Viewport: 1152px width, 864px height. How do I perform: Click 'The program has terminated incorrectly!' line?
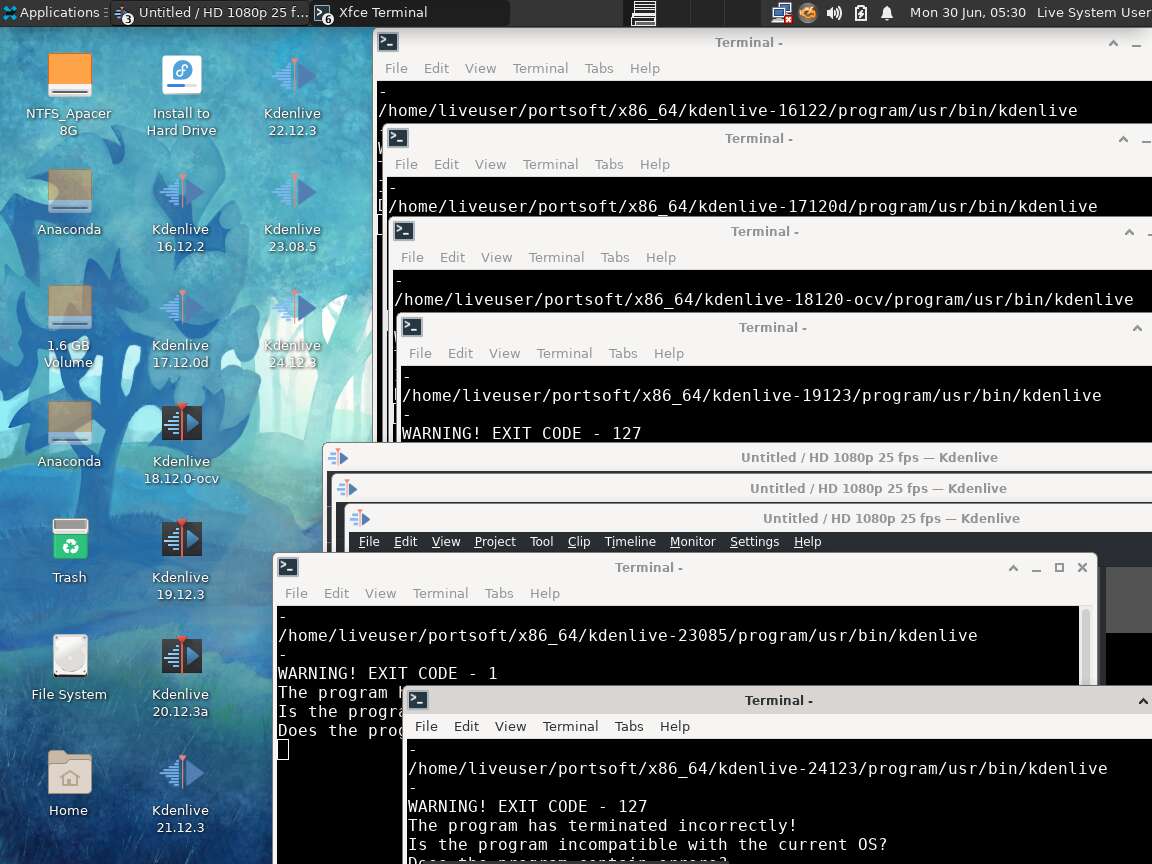point(602,826)
